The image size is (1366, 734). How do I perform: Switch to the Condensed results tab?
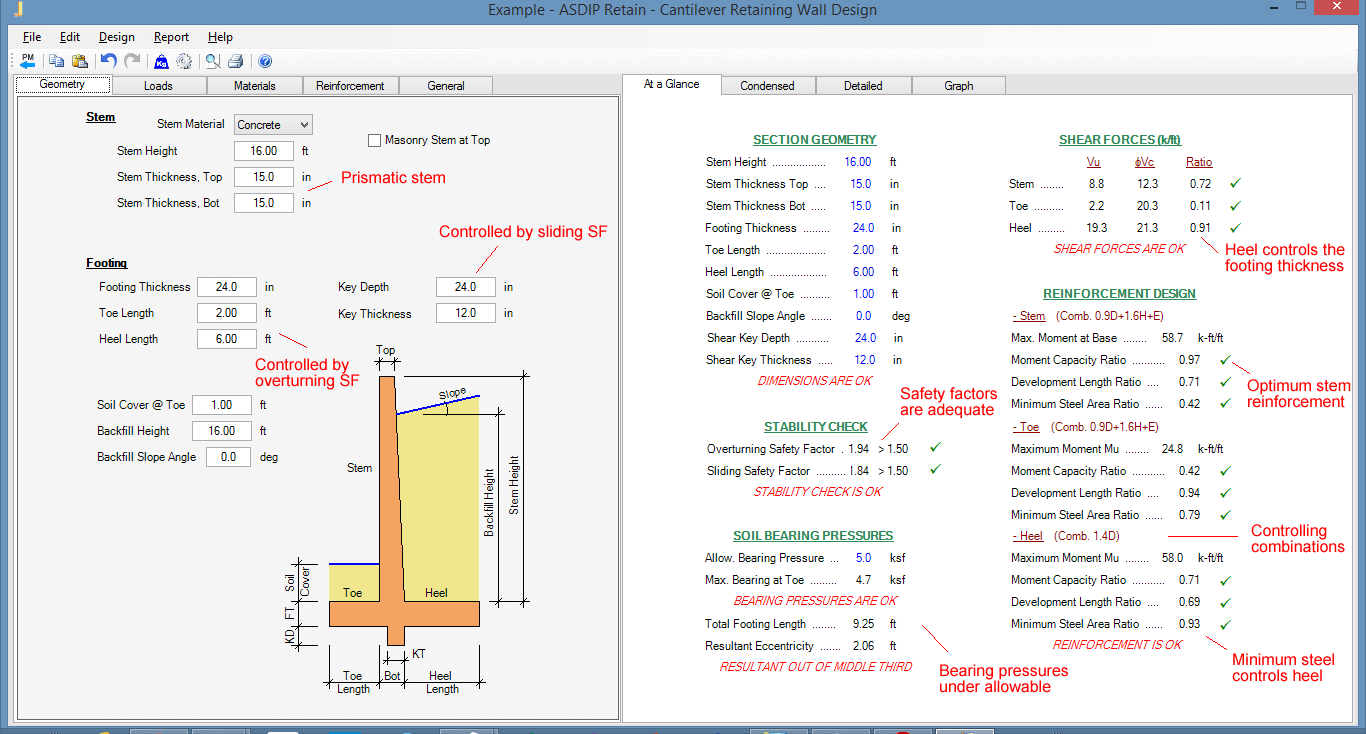click(767, 86)
